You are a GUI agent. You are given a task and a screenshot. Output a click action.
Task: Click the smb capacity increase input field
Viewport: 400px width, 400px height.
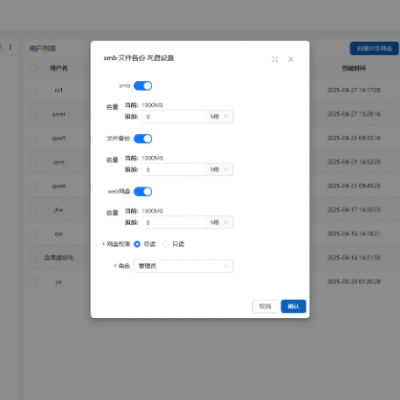click(x=173, y=117)
